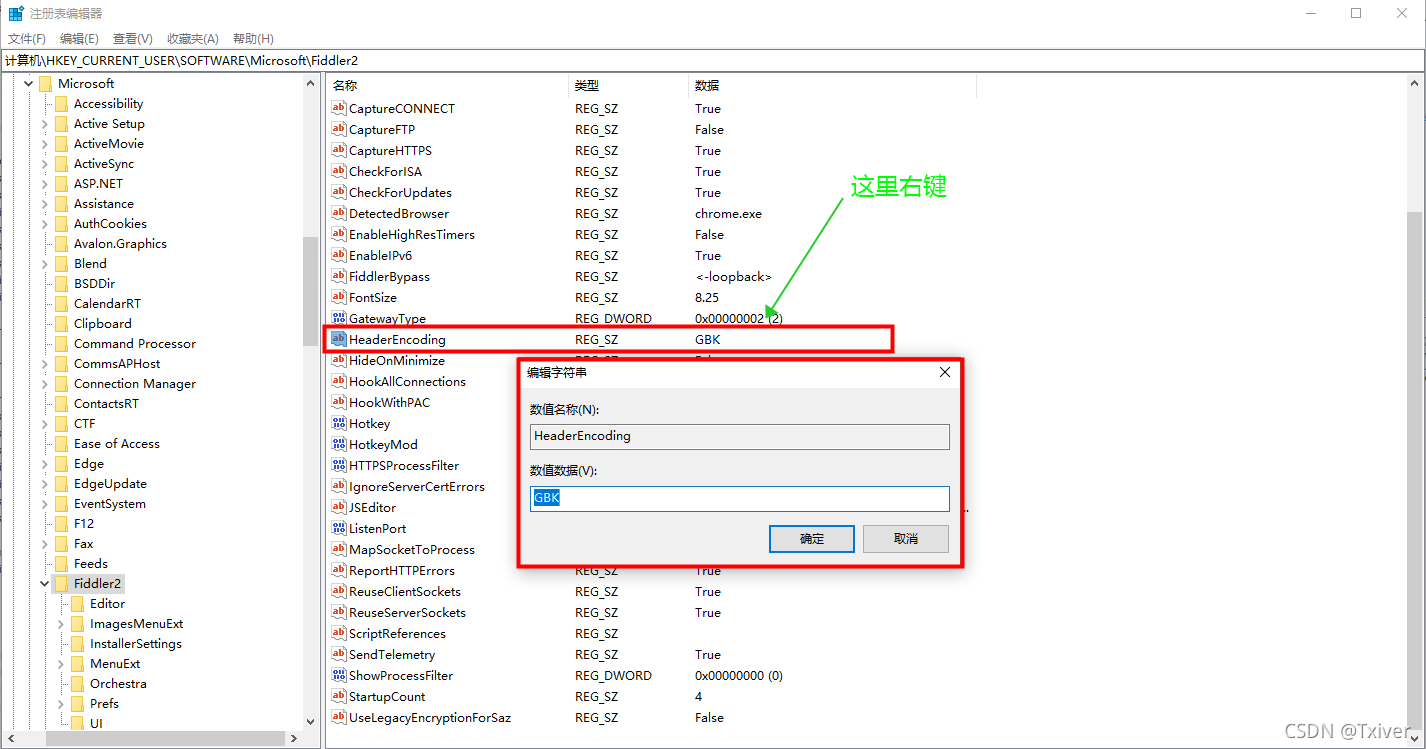Open the 帮助(H) menu
The image size is (1426, 749).
point(253,38)
